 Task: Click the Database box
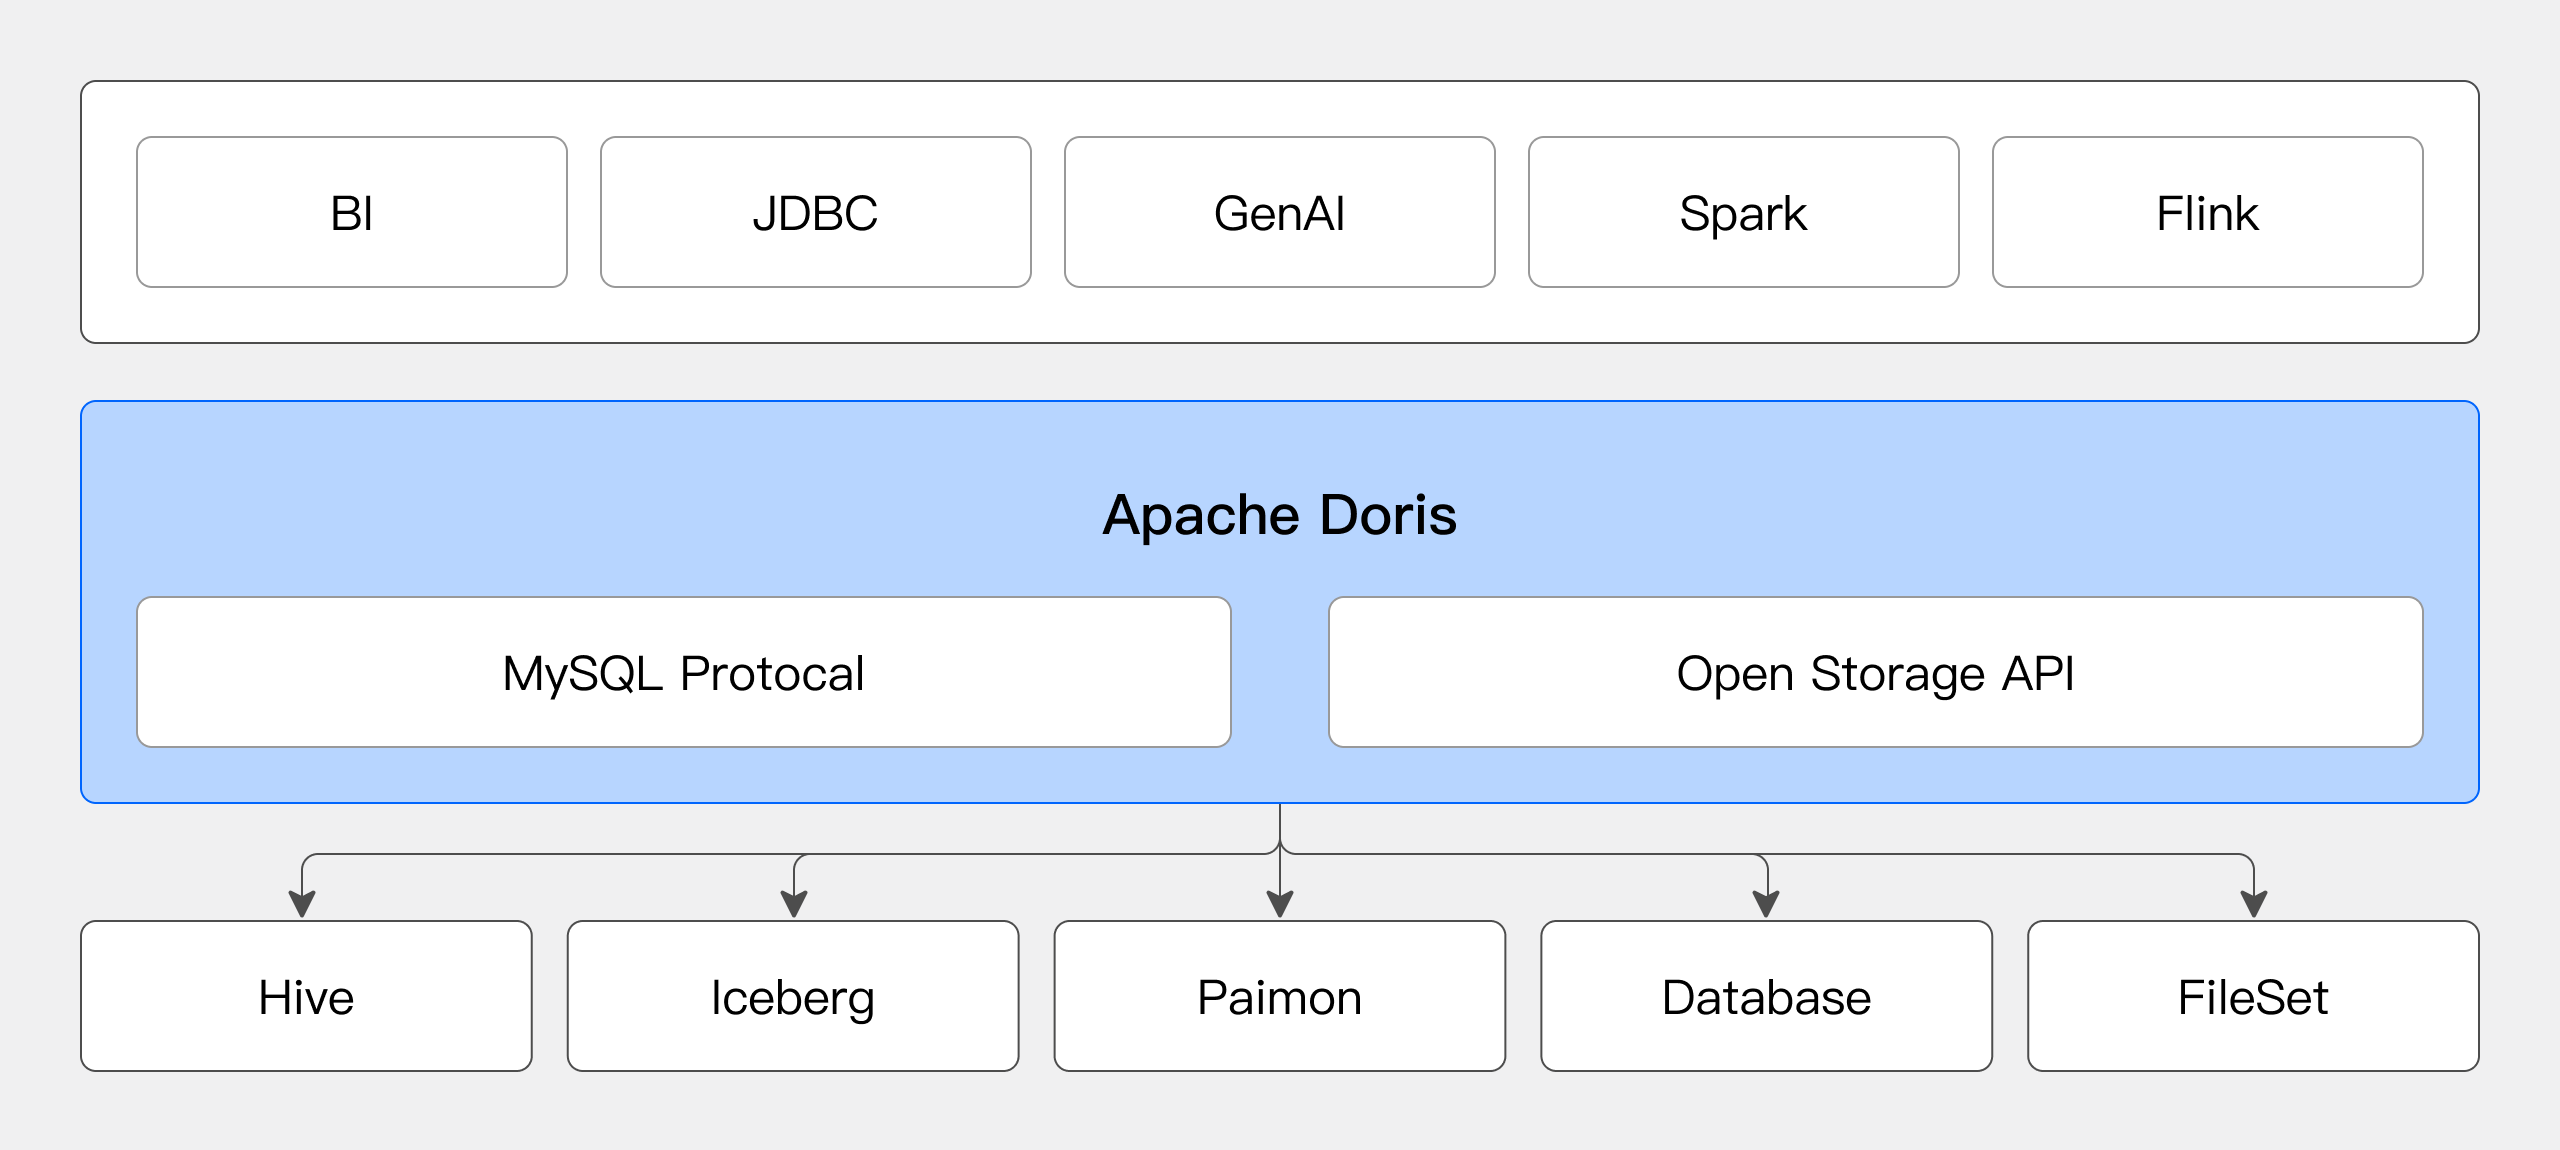(x=1766, y=997)
